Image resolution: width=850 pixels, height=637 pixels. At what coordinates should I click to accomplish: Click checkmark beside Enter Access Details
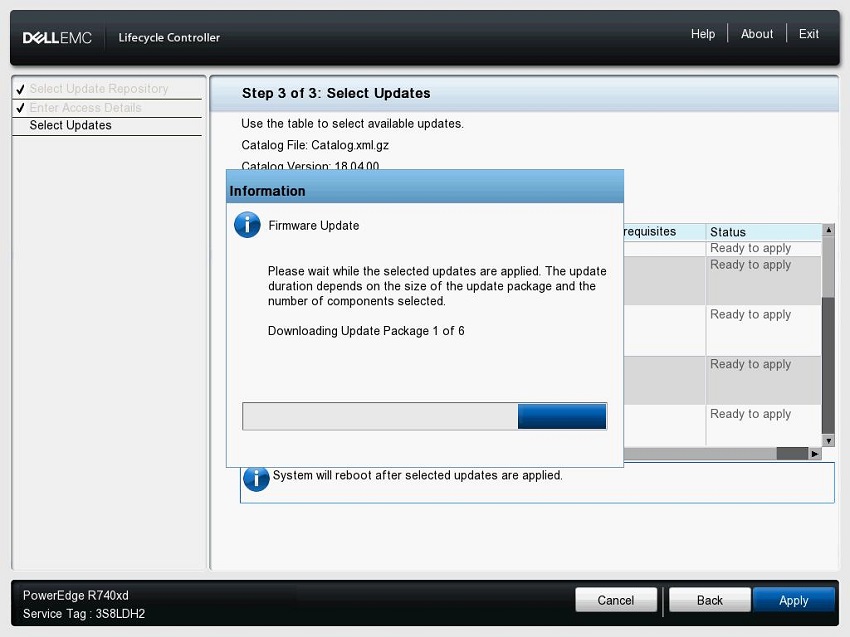(21, 108)
